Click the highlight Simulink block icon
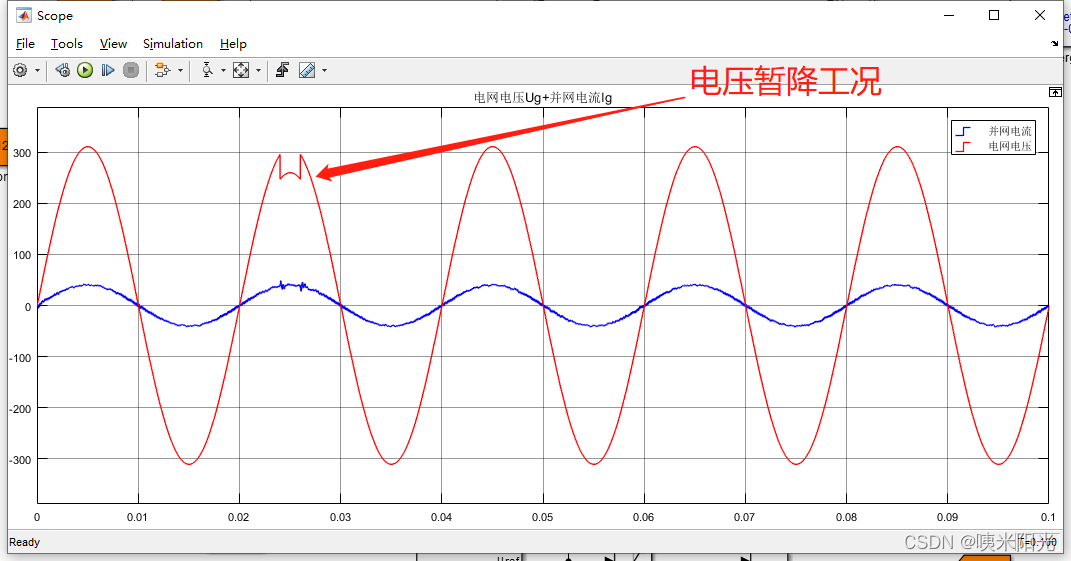Viewport: 1071px width, 561px height. pos(163,70)
